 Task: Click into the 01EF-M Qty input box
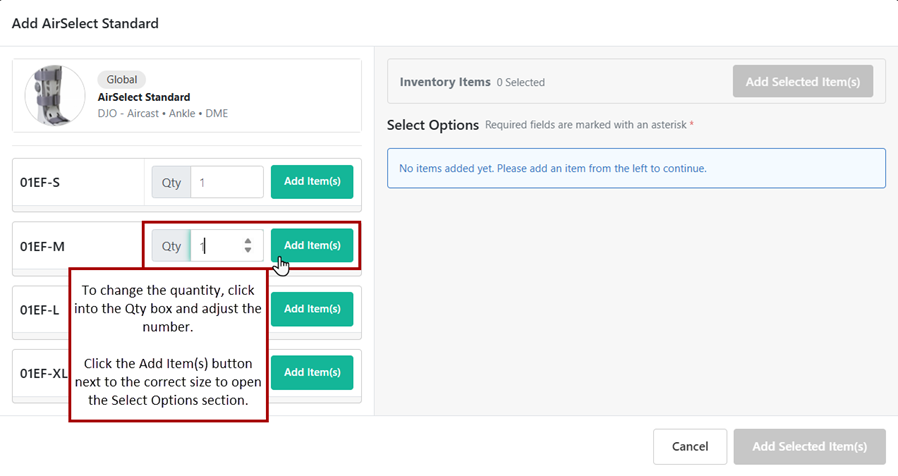point(218,246)
